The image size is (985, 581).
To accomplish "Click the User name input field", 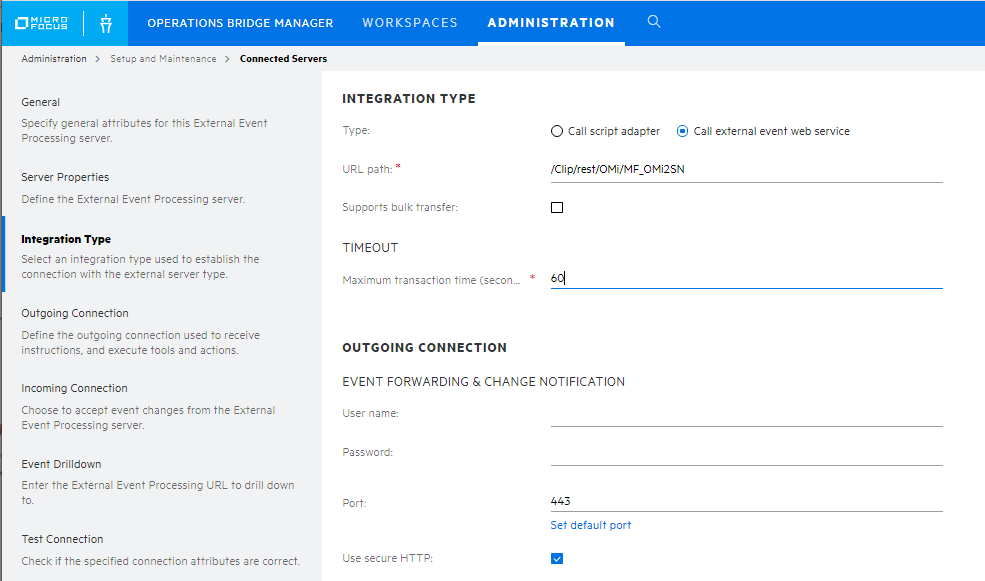I will click(746, 414).
